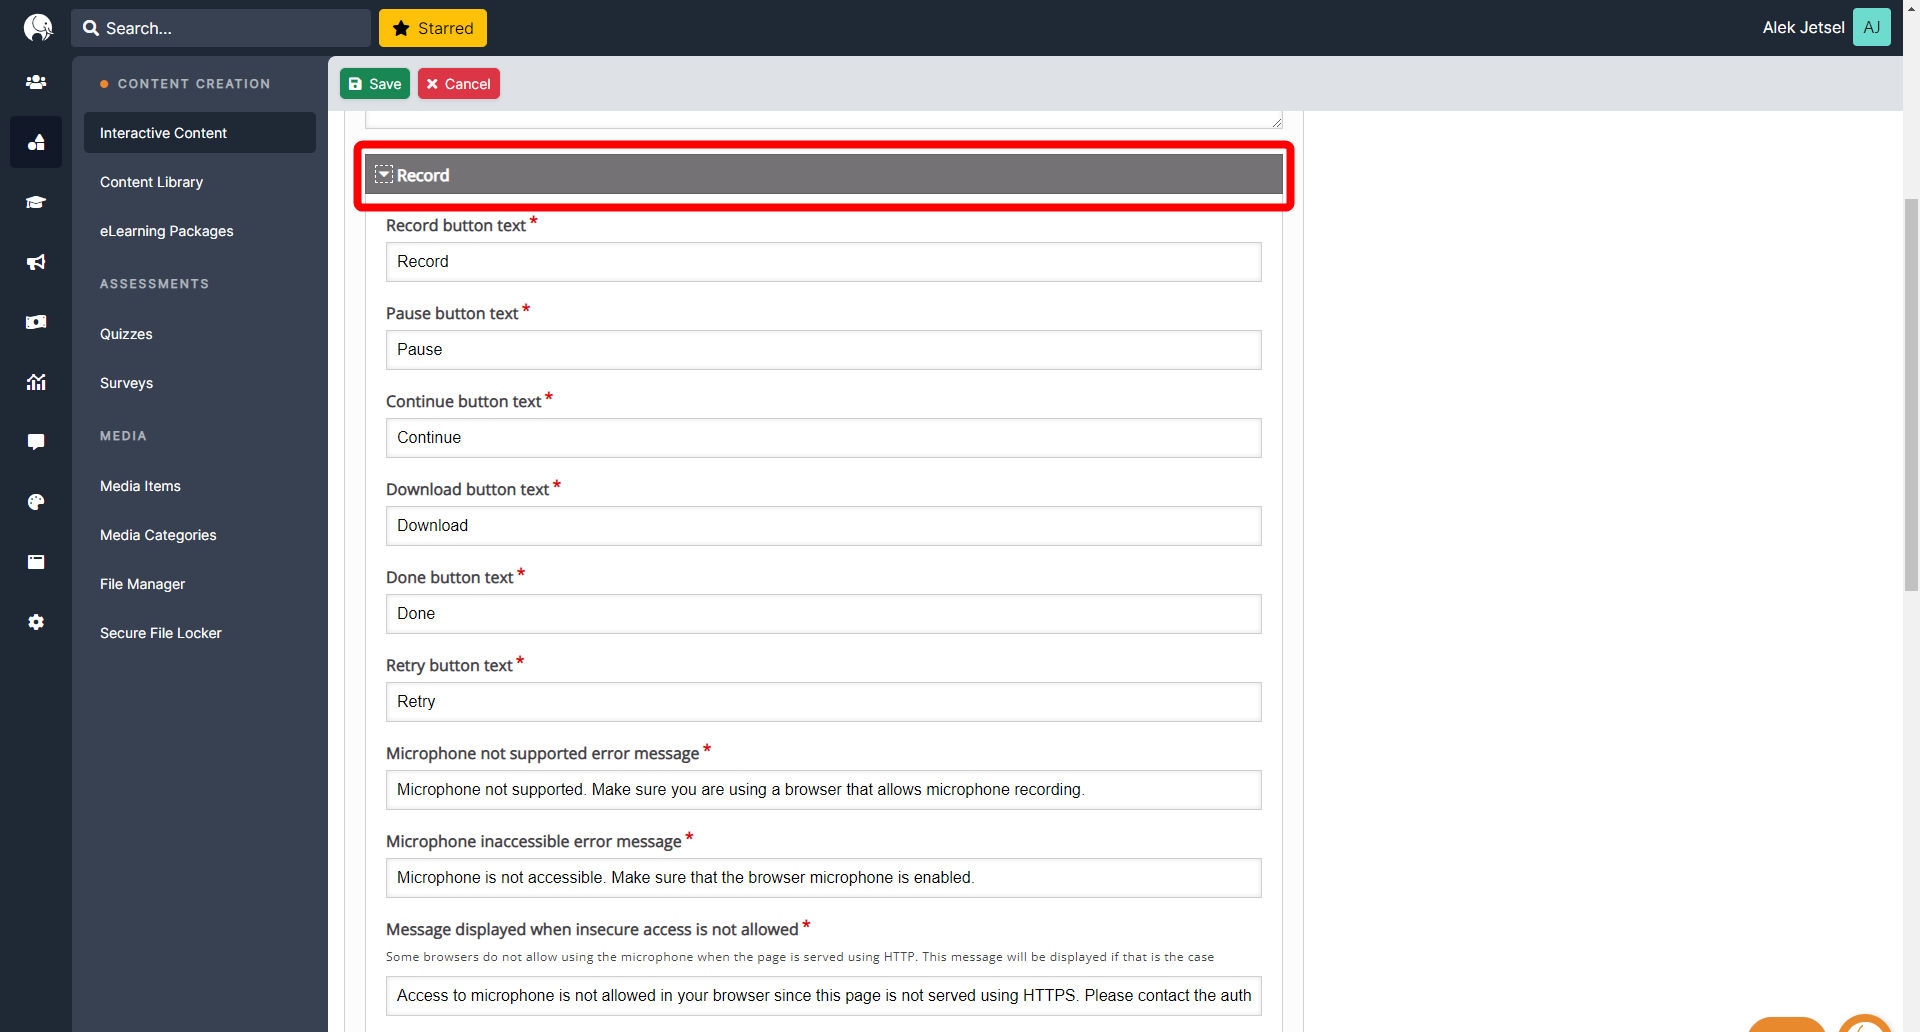Focus the top Search field

pyautogui.click(x=221, y=28)
